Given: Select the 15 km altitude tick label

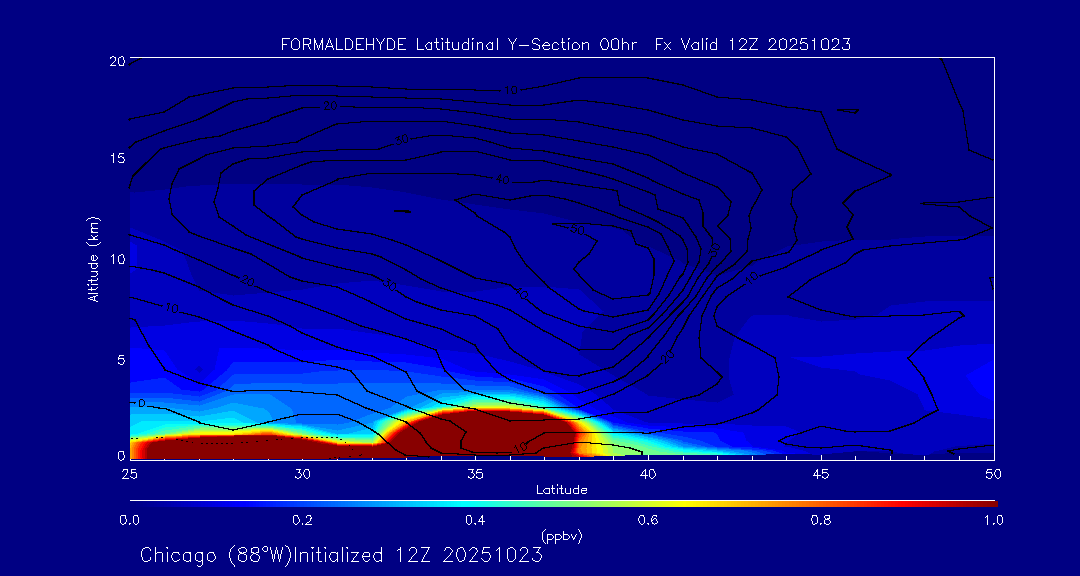Looking at the screenshot, I should 116,159.
